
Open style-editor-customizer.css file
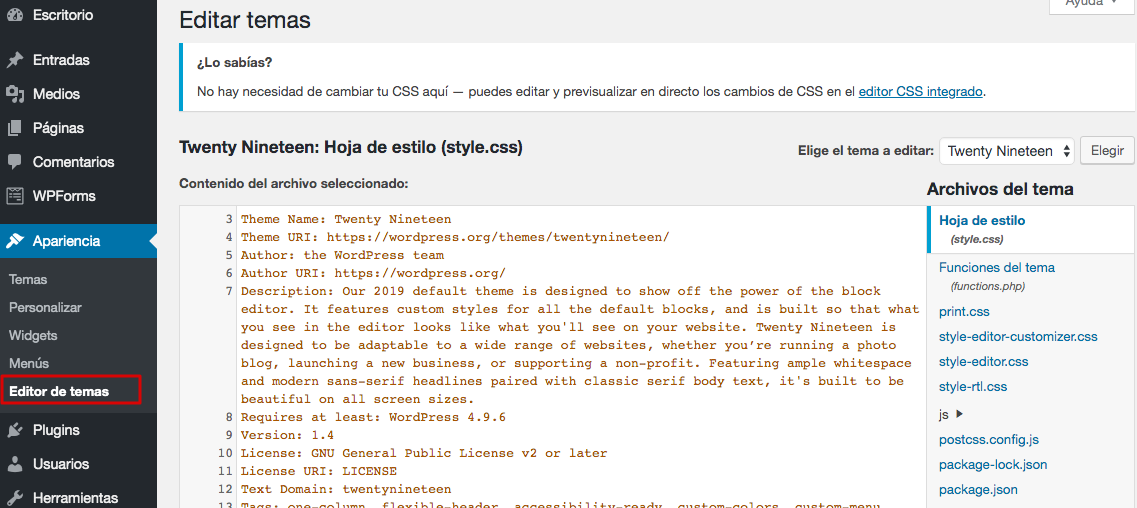(x=1018, y=337)
